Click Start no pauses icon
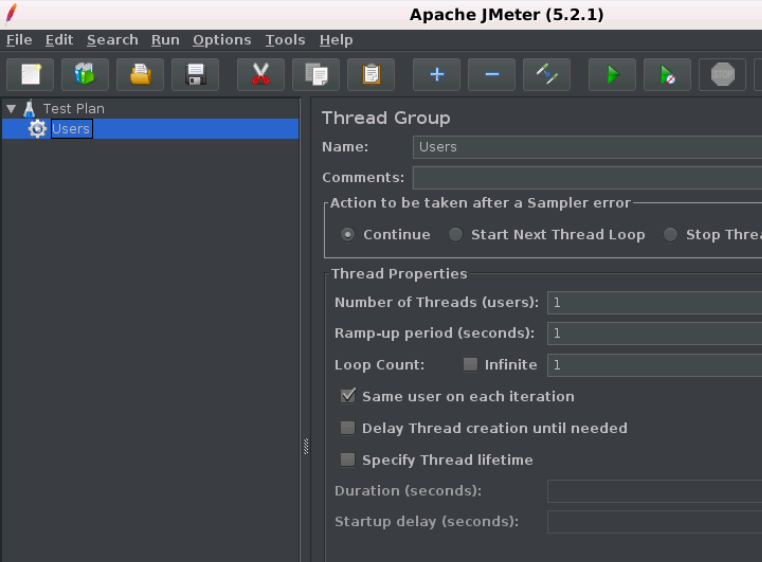Screen dimensions: 762x562 pyautogui.click(x=667, y=74)
